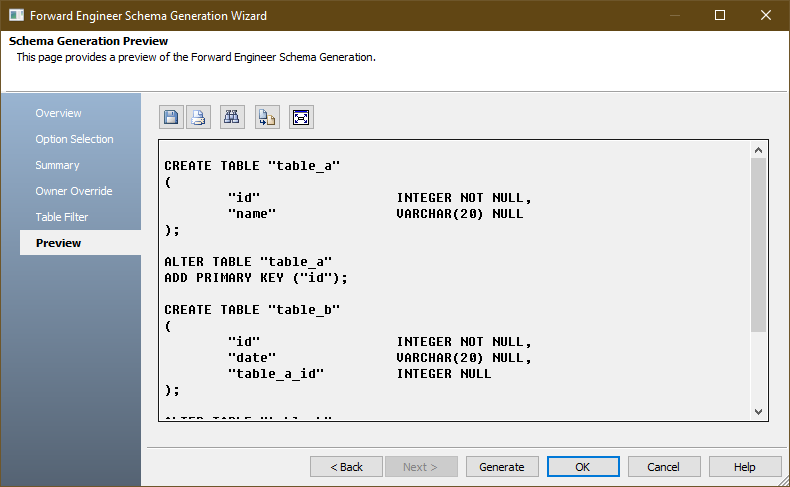Open Help for the wizard
Image resolution: width=790 pixels, height=487 pixels.
click(745, 467)
